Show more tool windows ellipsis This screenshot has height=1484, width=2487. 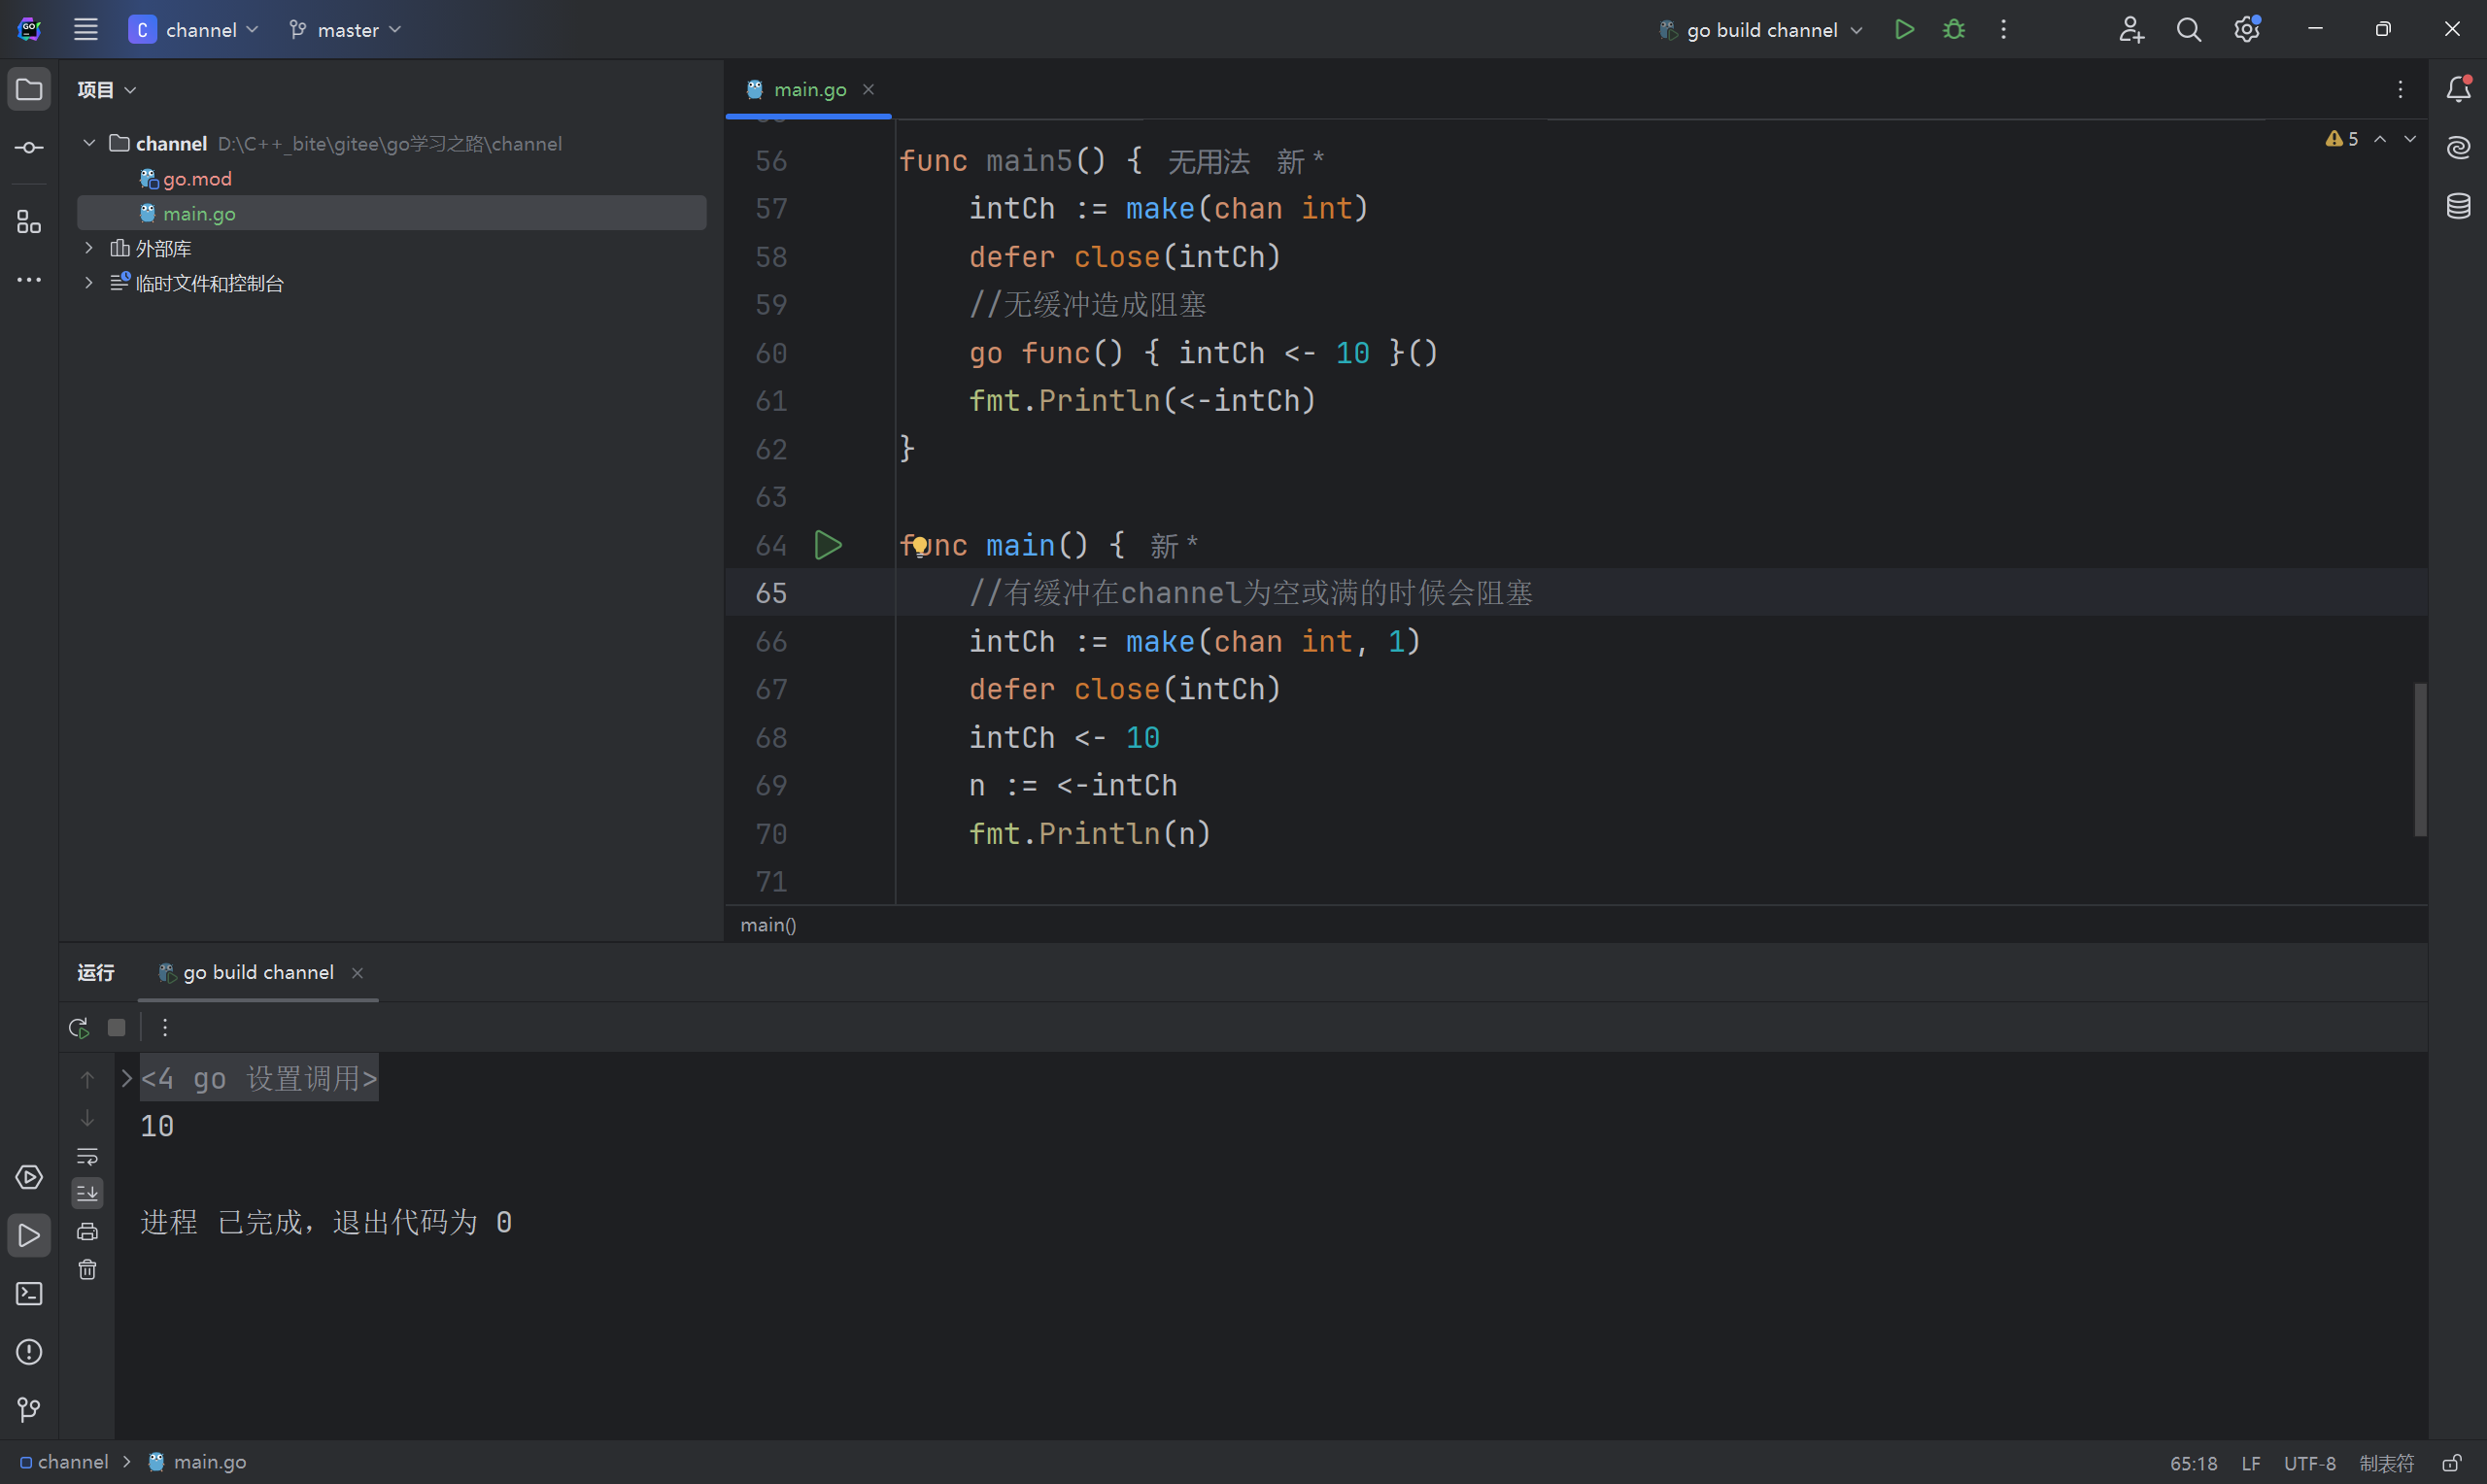(29, 280)
